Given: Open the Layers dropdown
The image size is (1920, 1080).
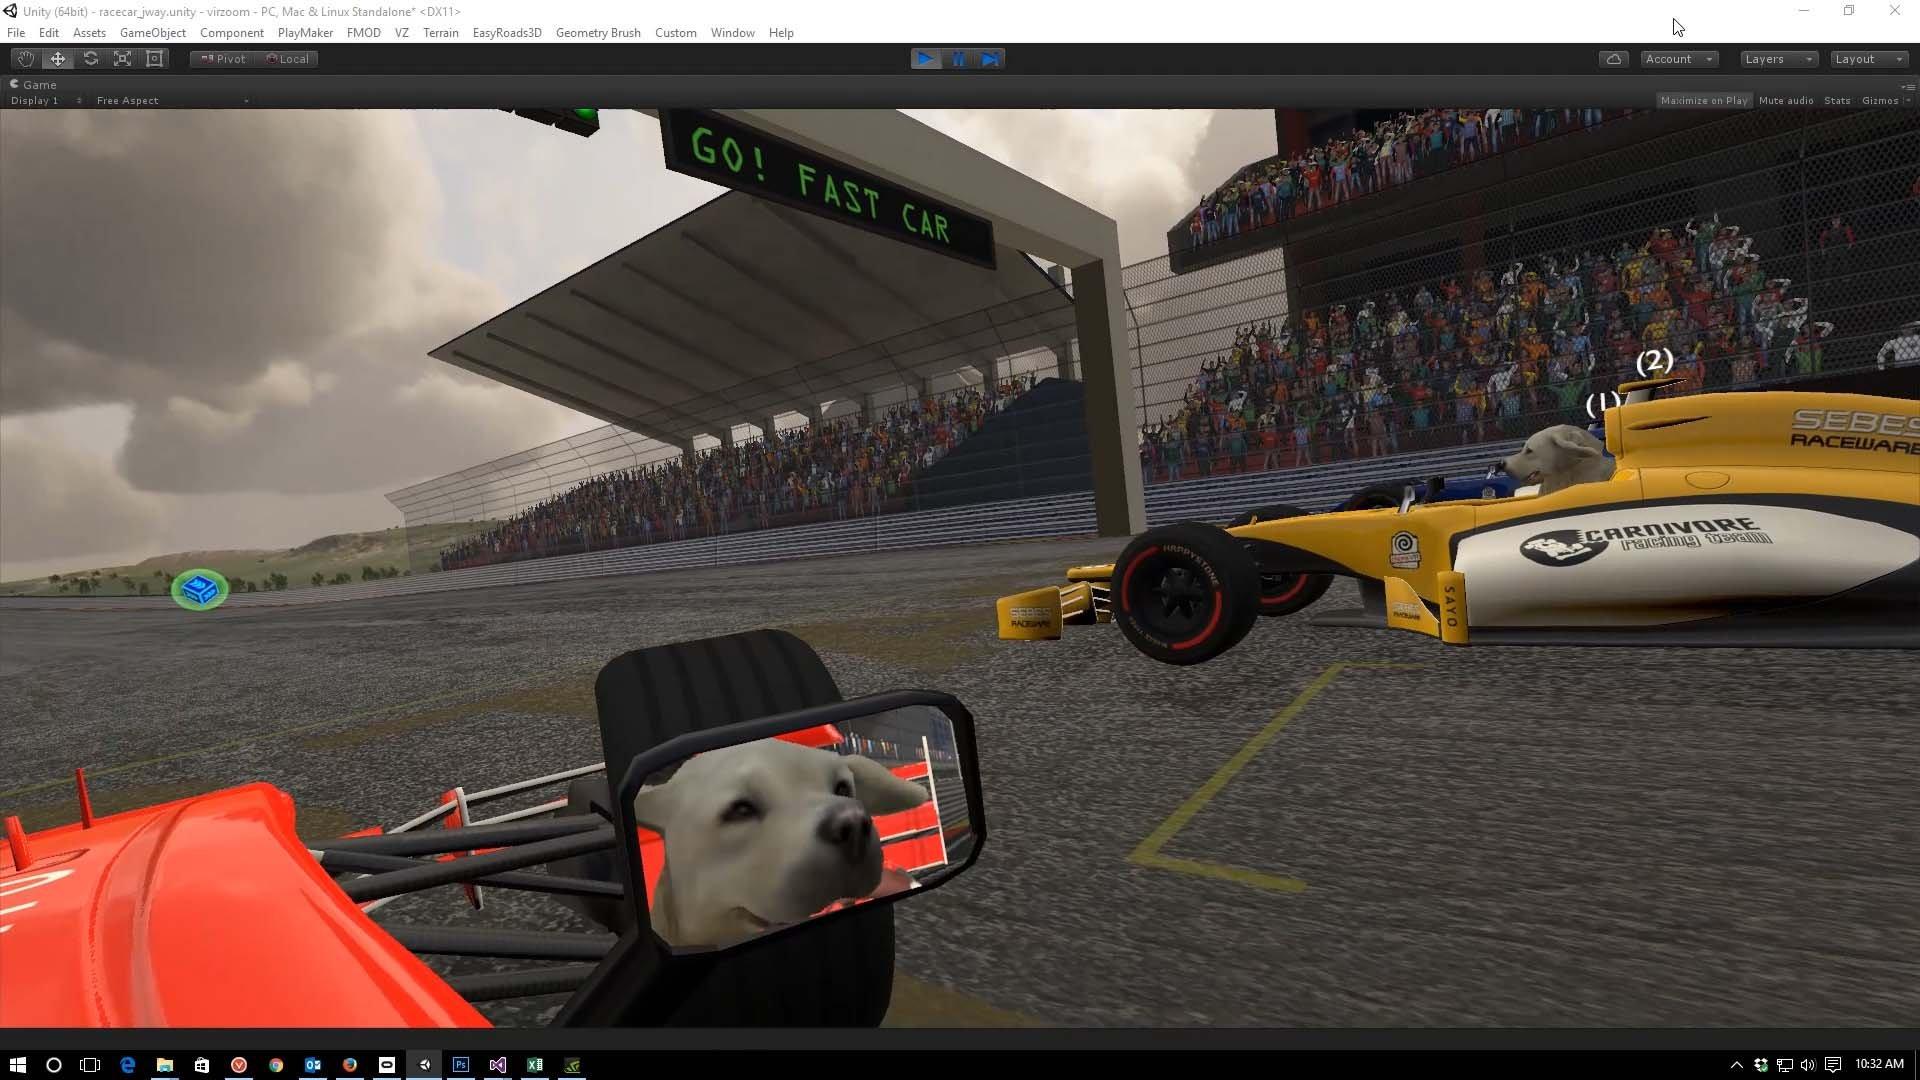Looking at the screenshot, I should click(x=1778, y=59).
